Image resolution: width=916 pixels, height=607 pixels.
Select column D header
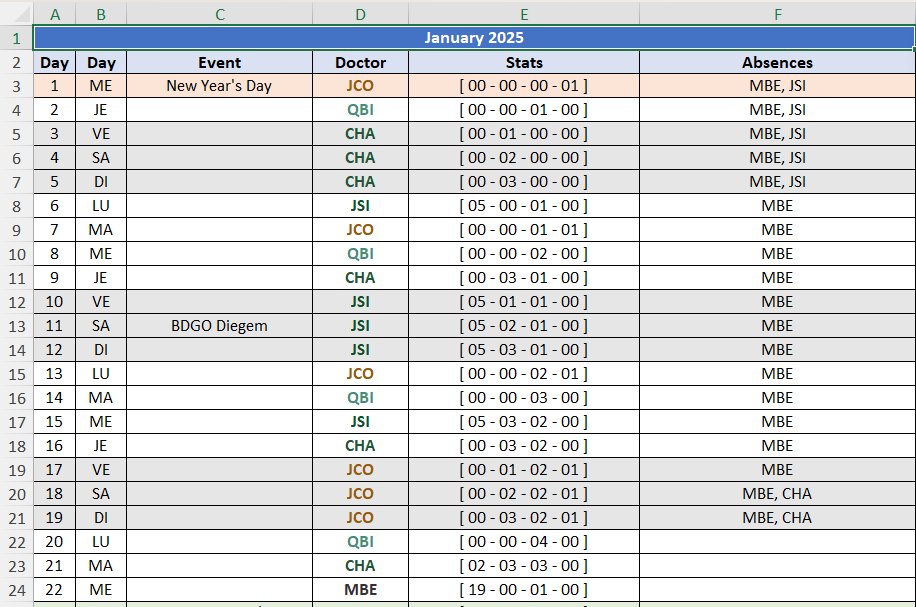point(360,14)
